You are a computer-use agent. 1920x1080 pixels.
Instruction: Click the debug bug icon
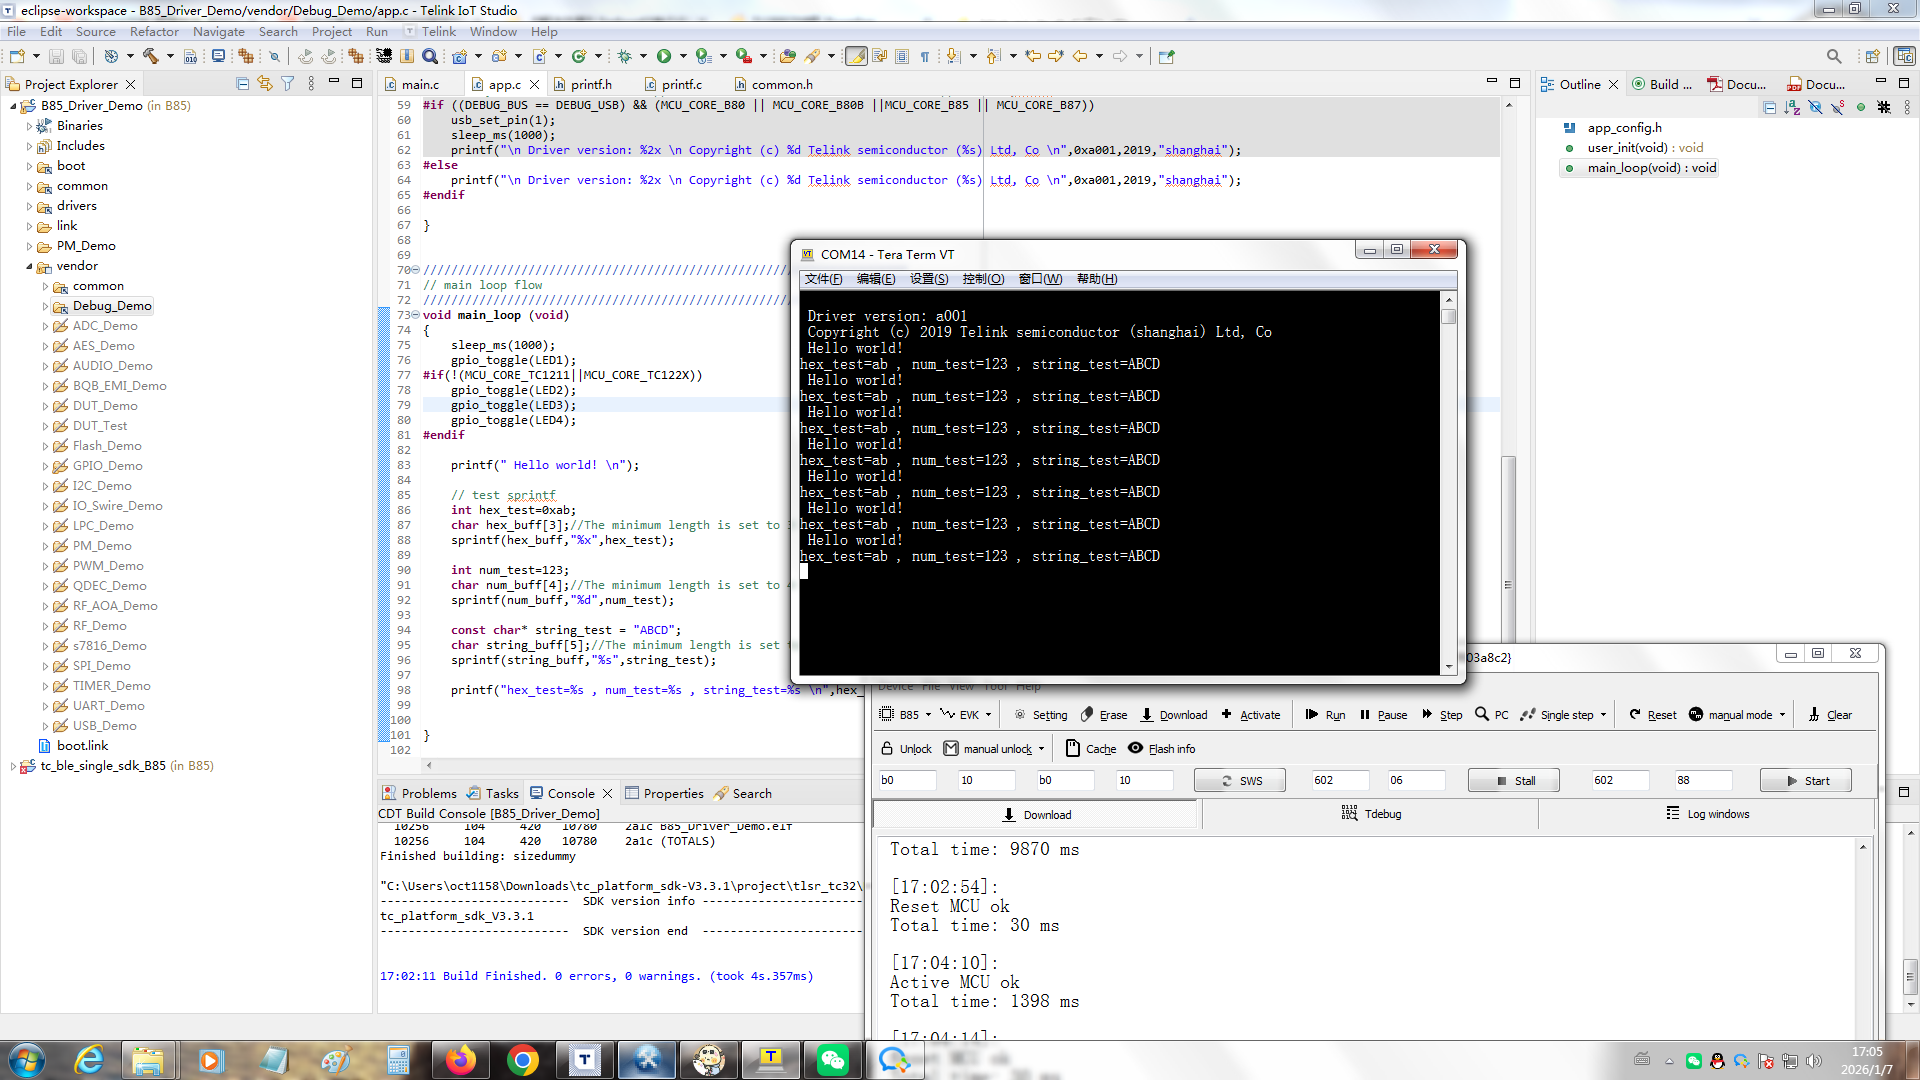click(x=625, y=56)
